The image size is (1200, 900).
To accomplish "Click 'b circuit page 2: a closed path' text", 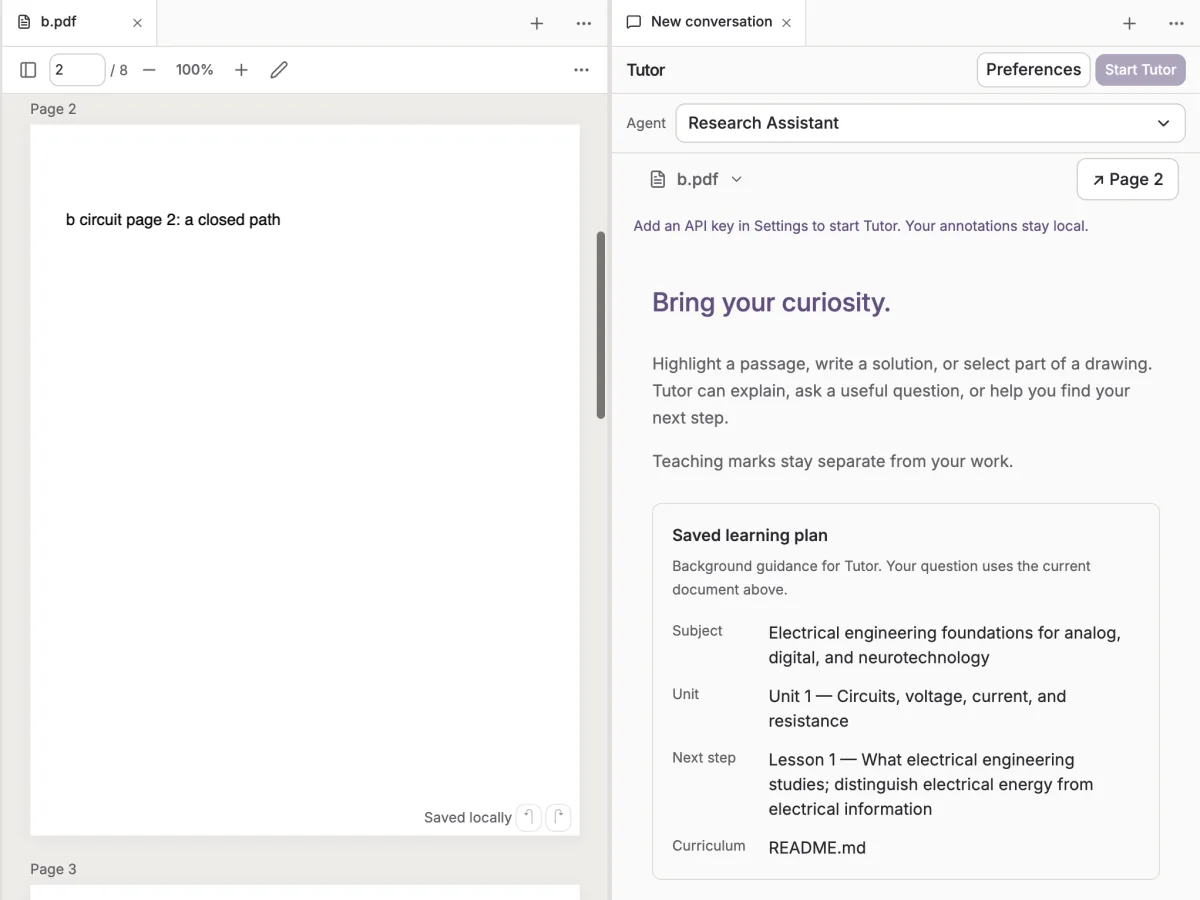I will pyautogui.click(x=173, y=220).
